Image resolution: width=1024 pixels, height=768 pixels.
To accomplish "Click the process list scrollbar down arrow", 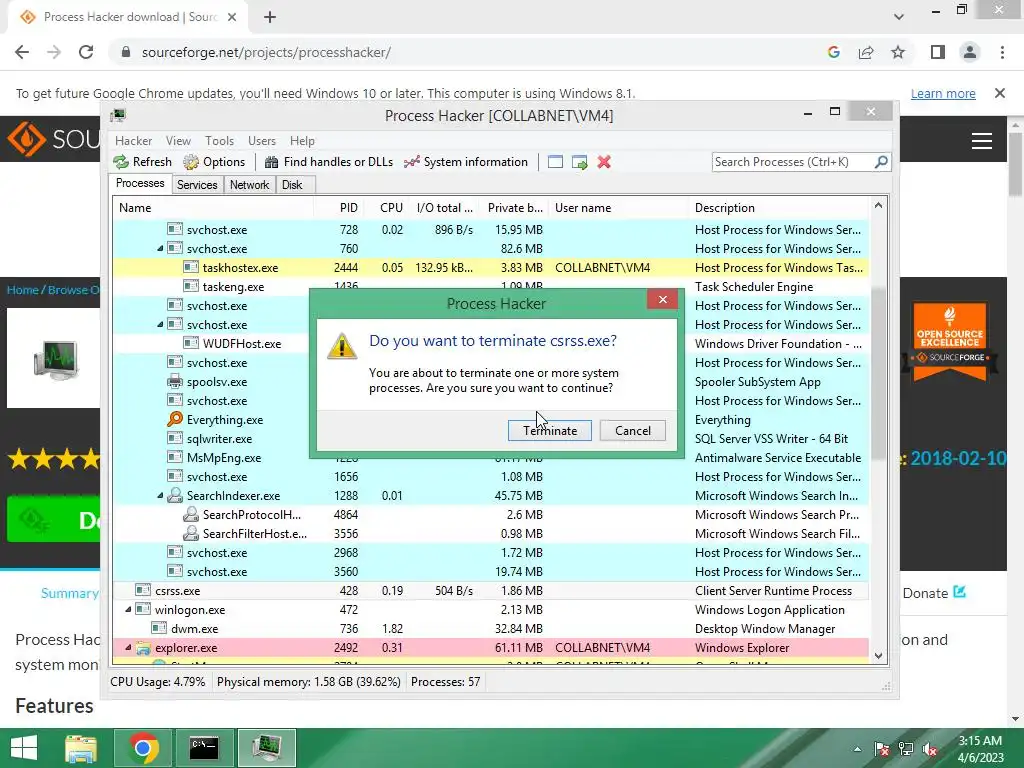I will [878, 656].
